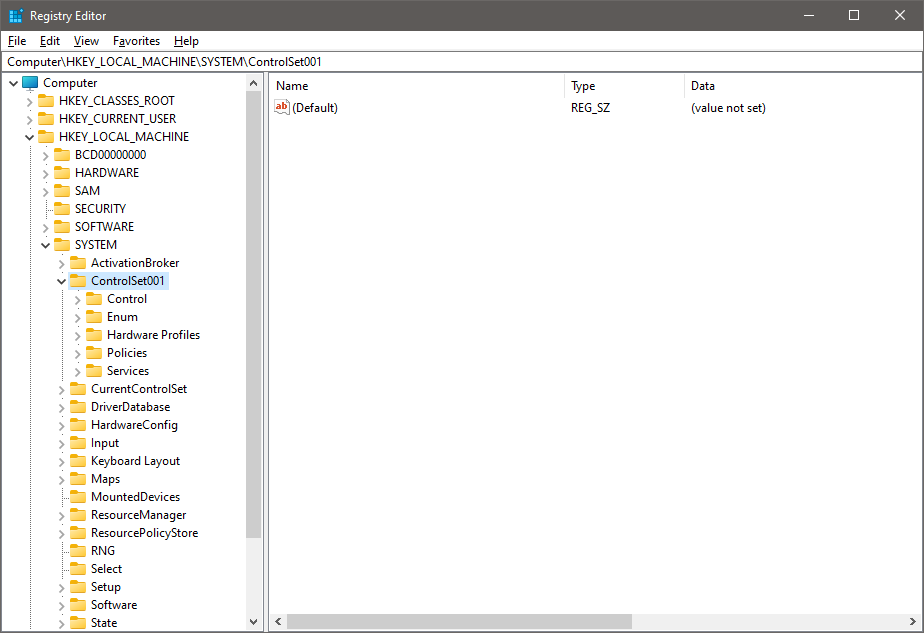Open the Help menu
This screenshot has height=633, width=924.
coord(186,41)
